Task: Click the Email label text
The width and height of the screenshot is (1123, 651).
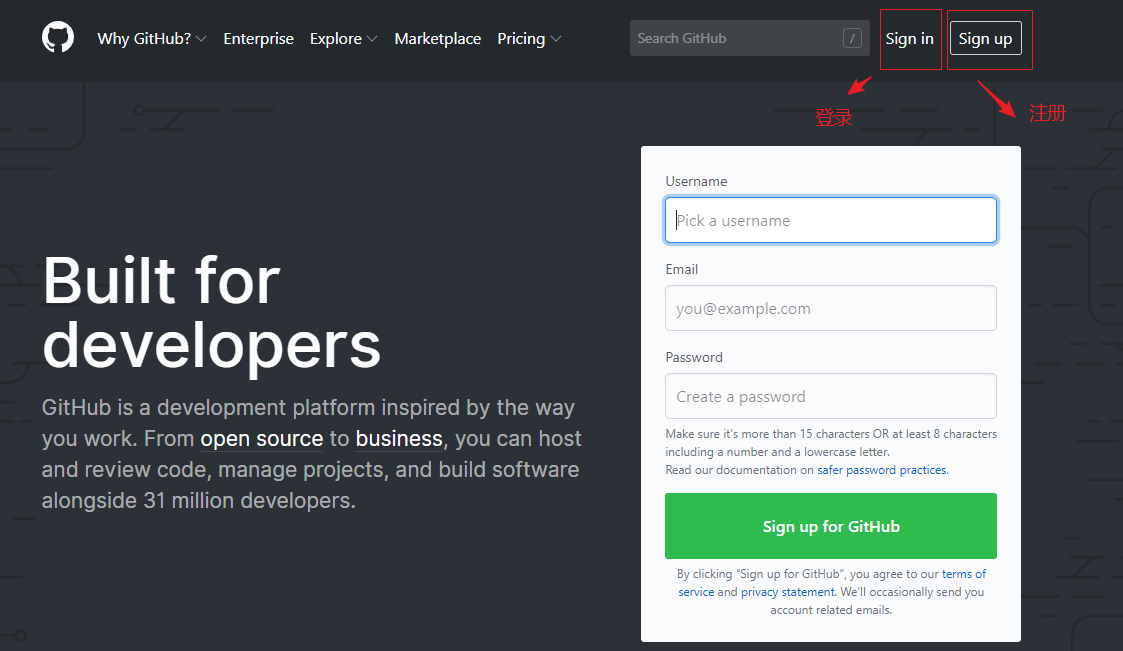Action: (x=681, y=269)
